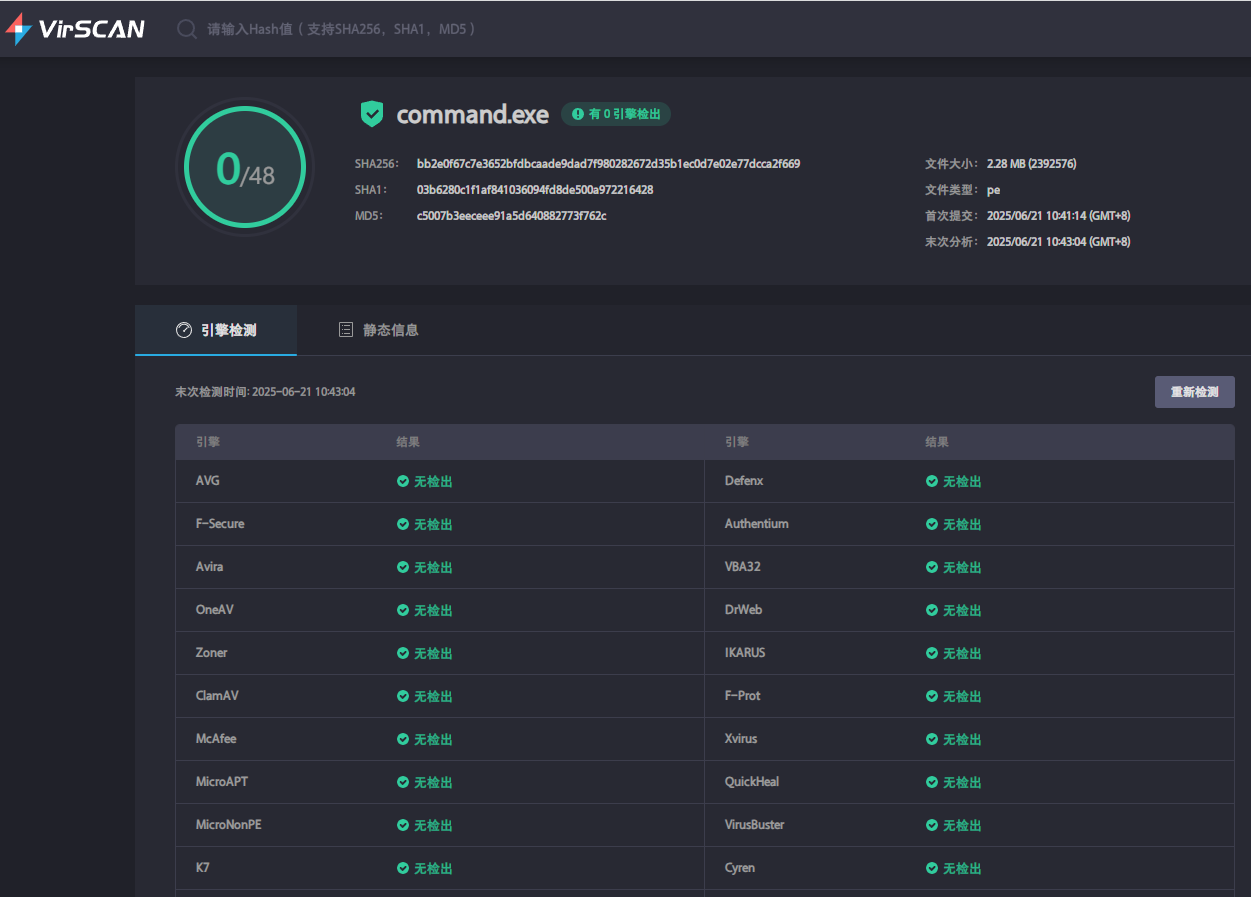
Task: Click the IKARUS engine name
Action: [x=745, y=653]
